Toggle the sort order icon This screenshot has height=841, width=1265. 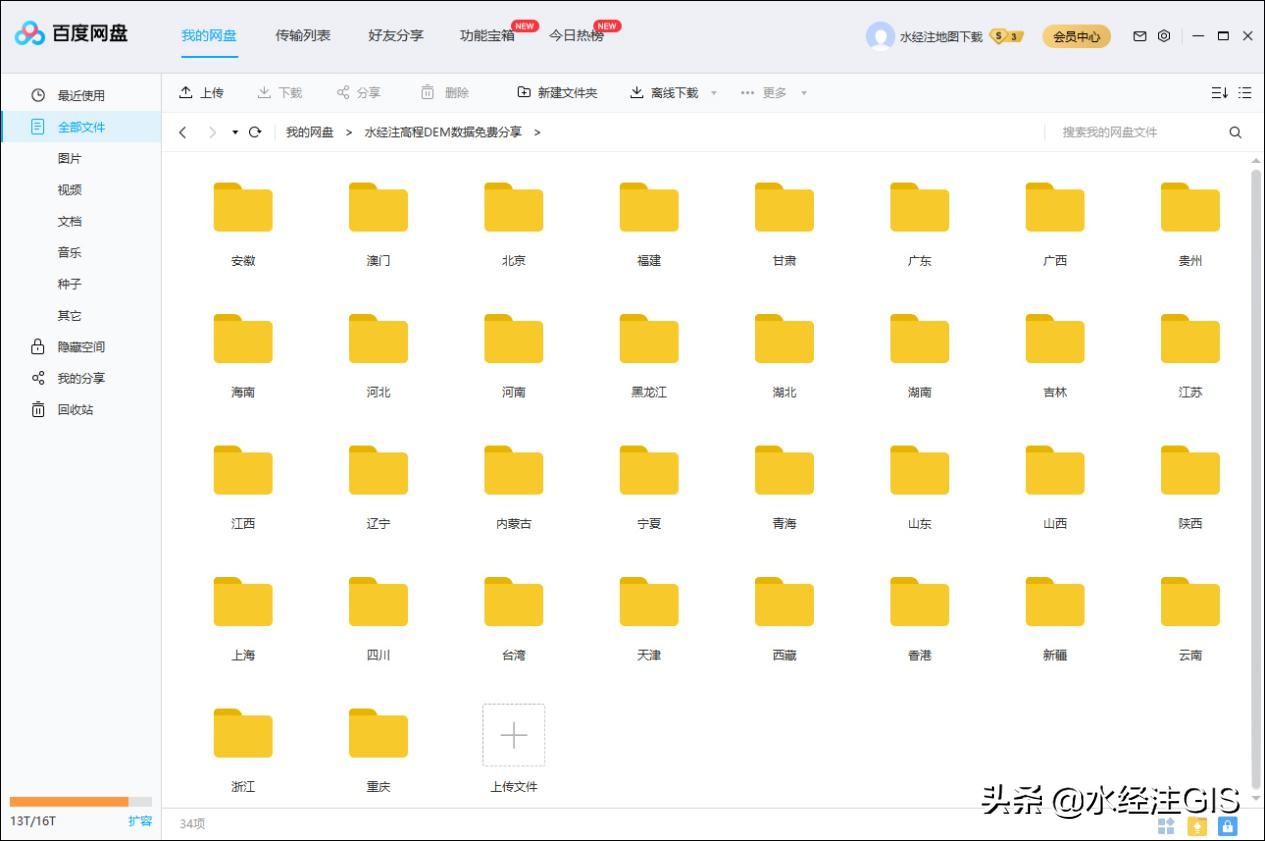[1219, 92]
